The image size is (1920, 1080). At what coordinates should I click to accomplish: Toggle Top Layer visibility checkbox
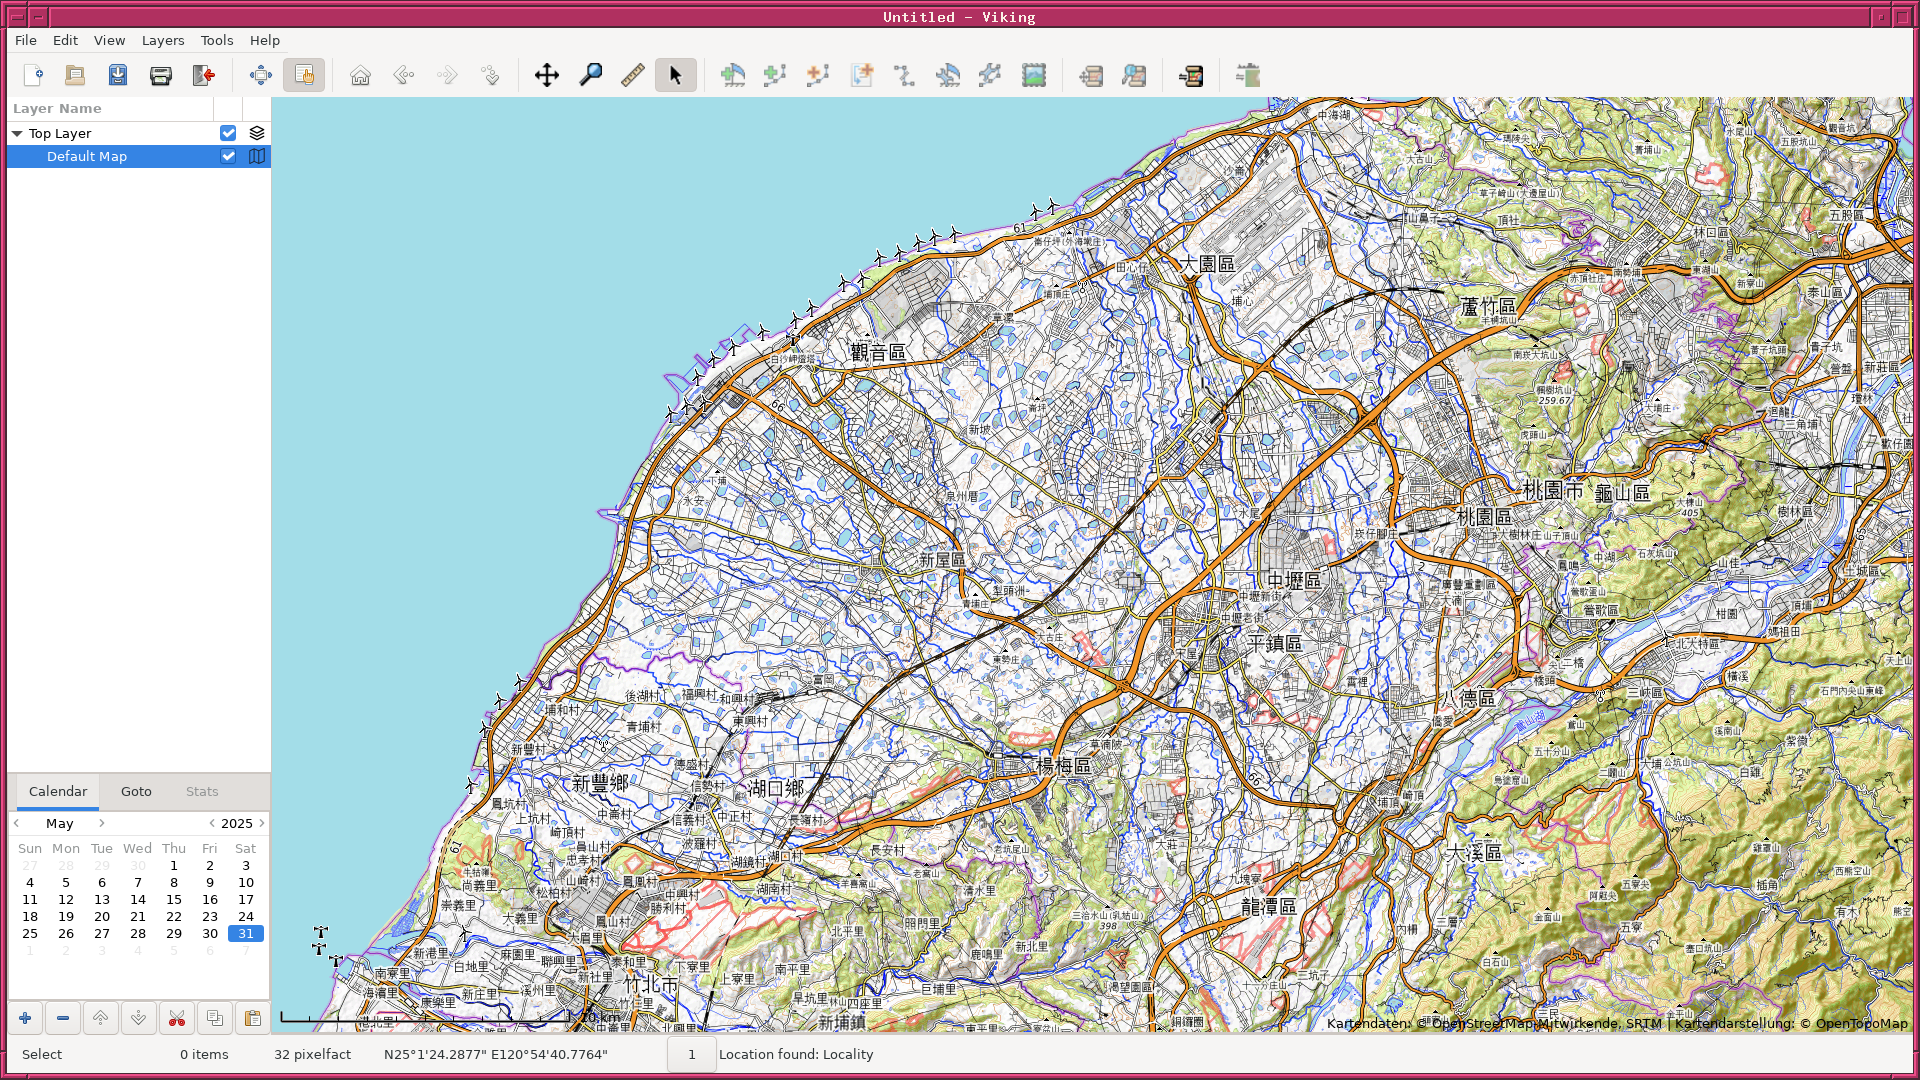[228, 133]
